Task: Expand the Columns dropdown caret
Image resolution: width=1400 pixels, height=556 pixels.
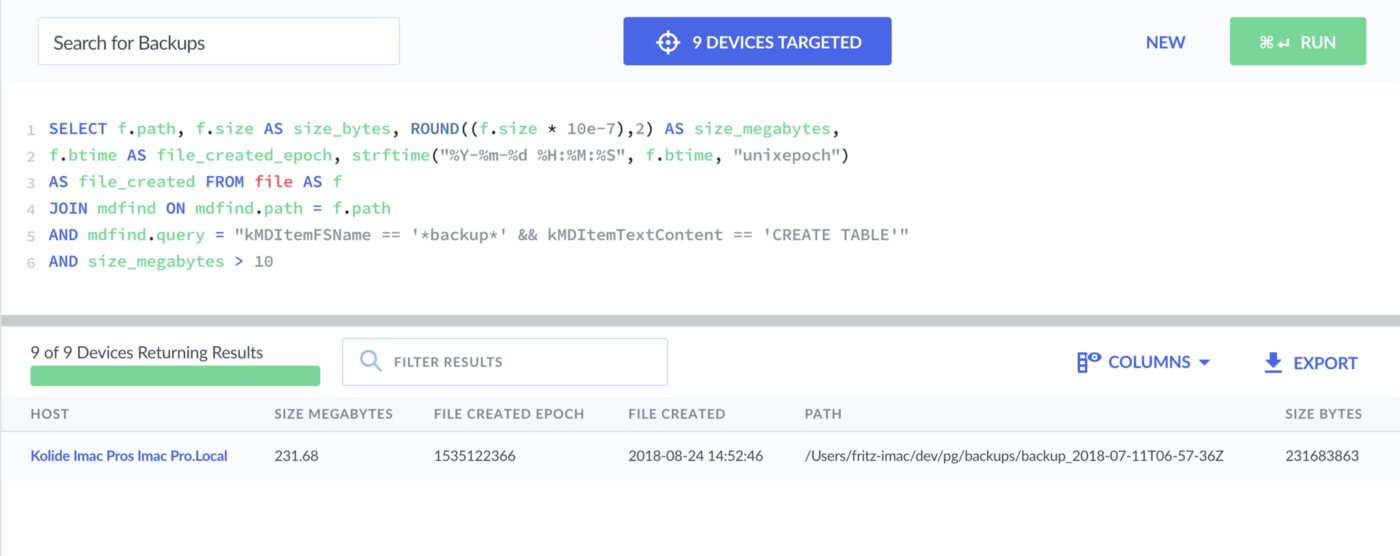Action: [x=1204, y=362]
